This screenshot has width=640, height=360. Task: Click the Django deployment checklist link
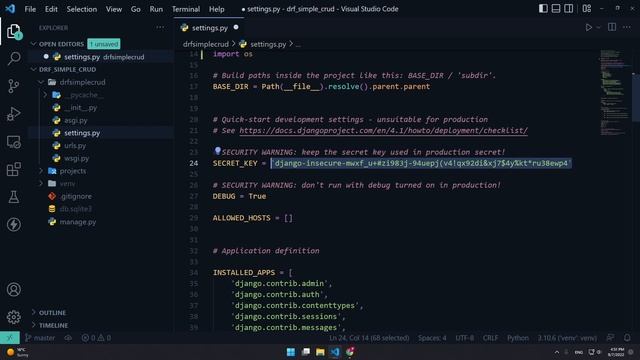tap(383, 131)
